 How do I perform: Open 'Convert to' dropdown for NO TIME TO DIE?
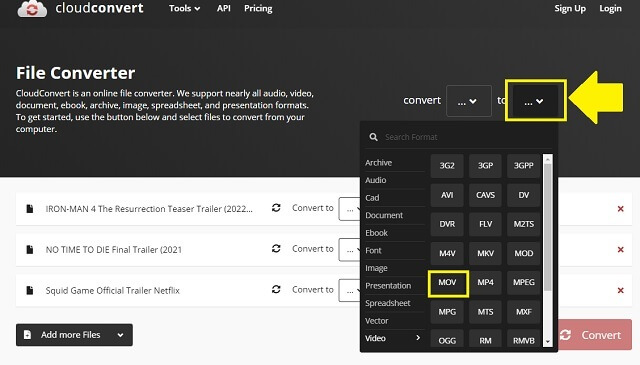350,249
